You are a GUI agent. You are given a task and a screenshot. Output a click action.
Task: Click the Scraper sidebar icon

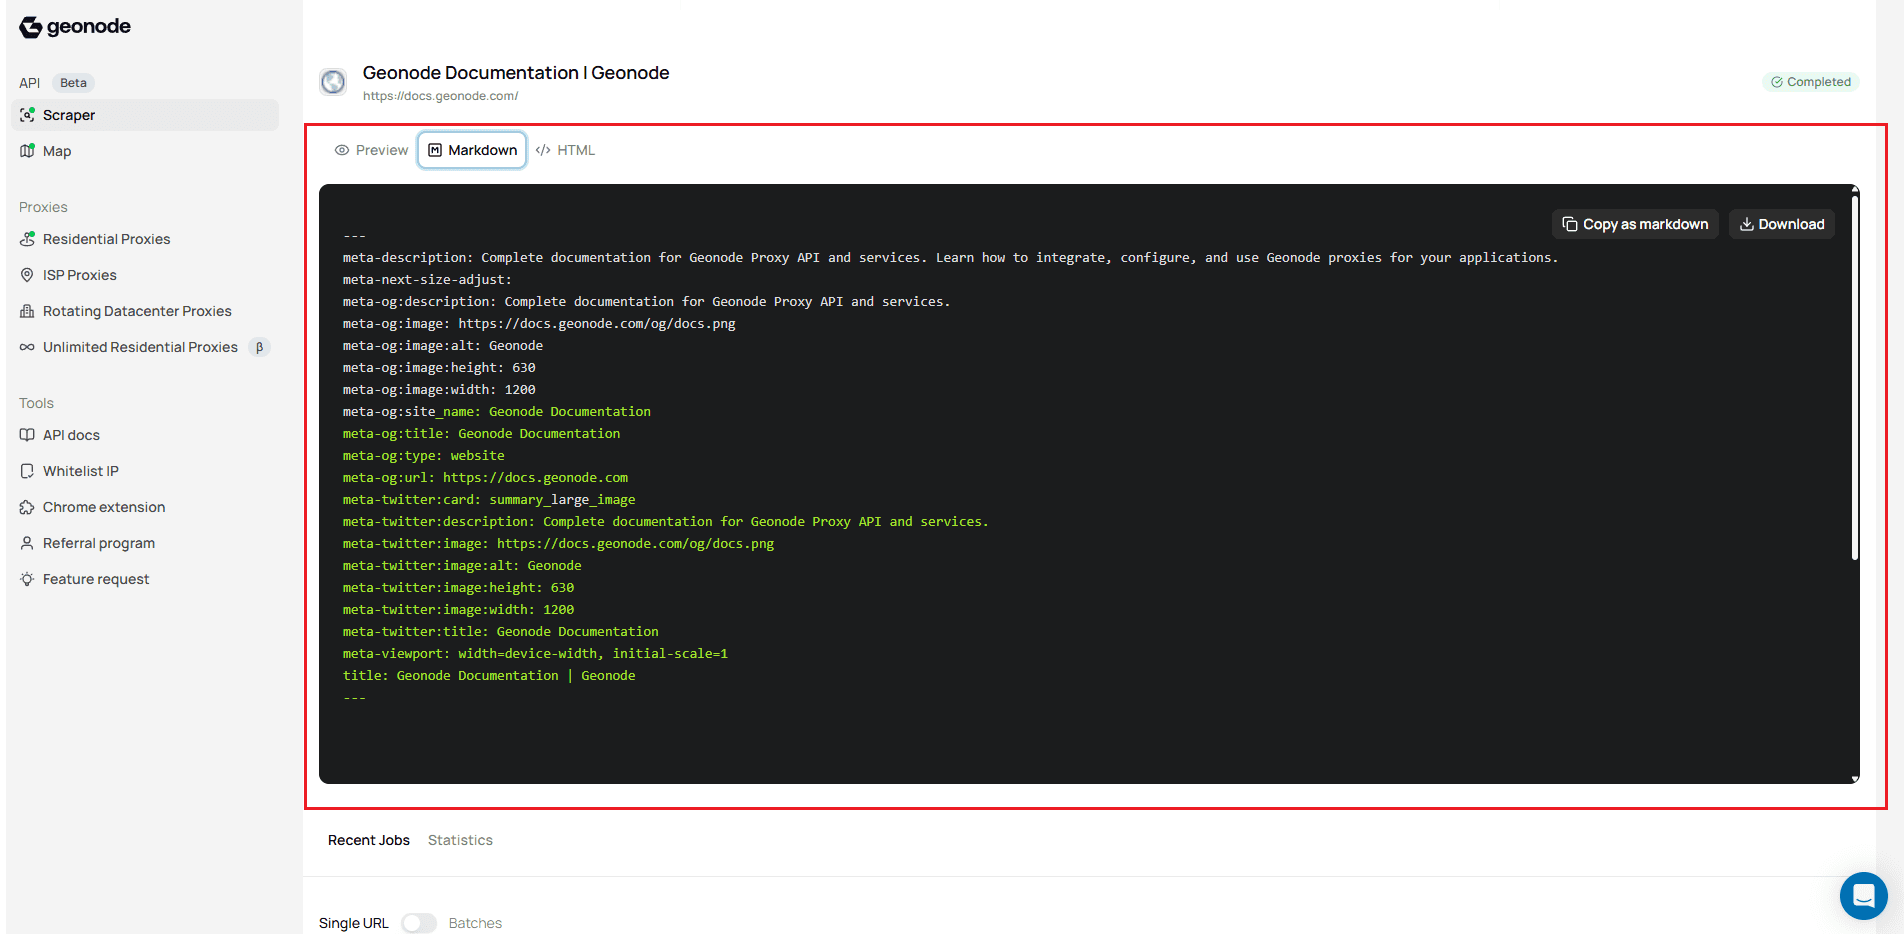pos(27,115)
